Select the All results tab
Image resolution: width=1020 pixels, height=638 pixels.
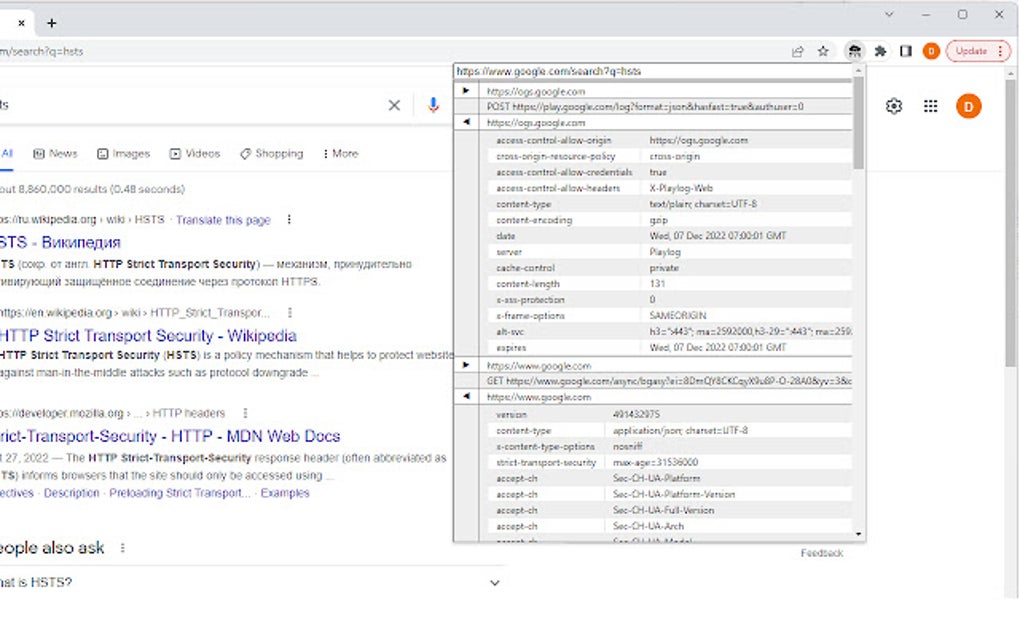tap(7, 153)
